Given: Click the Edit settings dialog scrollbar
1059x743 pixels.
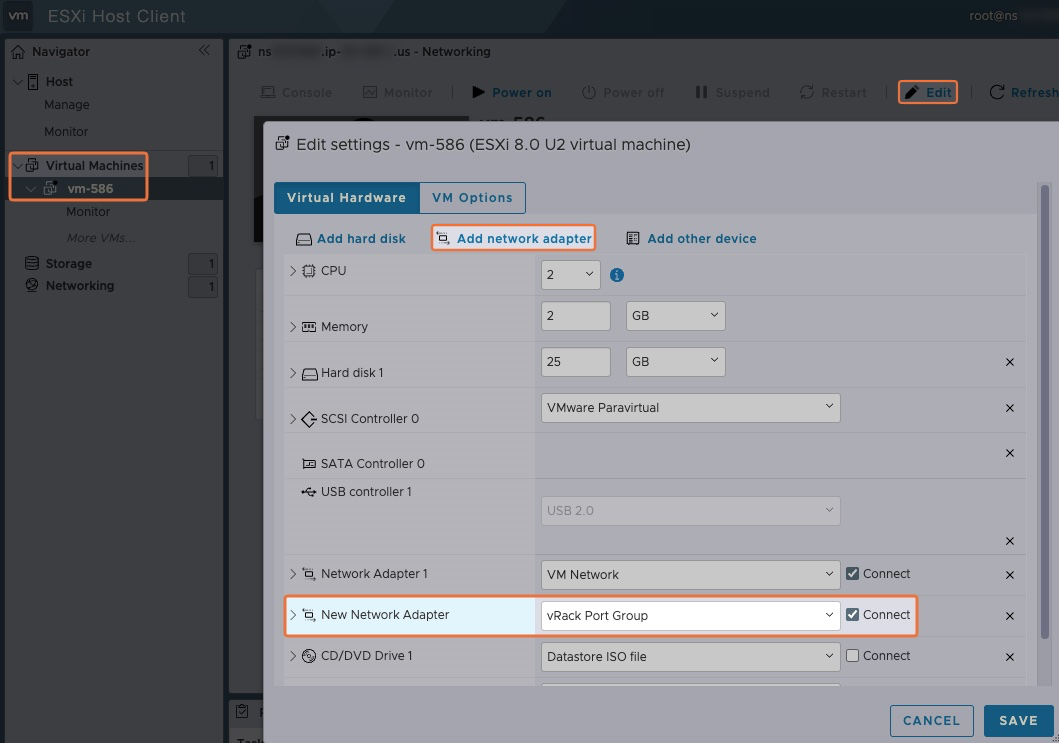Looking at the screenshot, I should click(x=1045, y=412).
